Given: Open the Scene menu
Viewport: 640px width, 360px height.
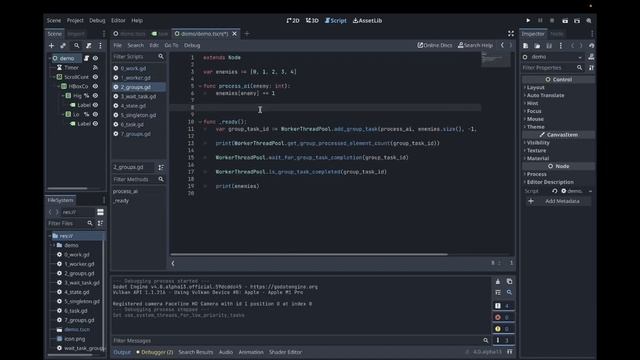Looking at the screenshot, I should coord(54,20).
